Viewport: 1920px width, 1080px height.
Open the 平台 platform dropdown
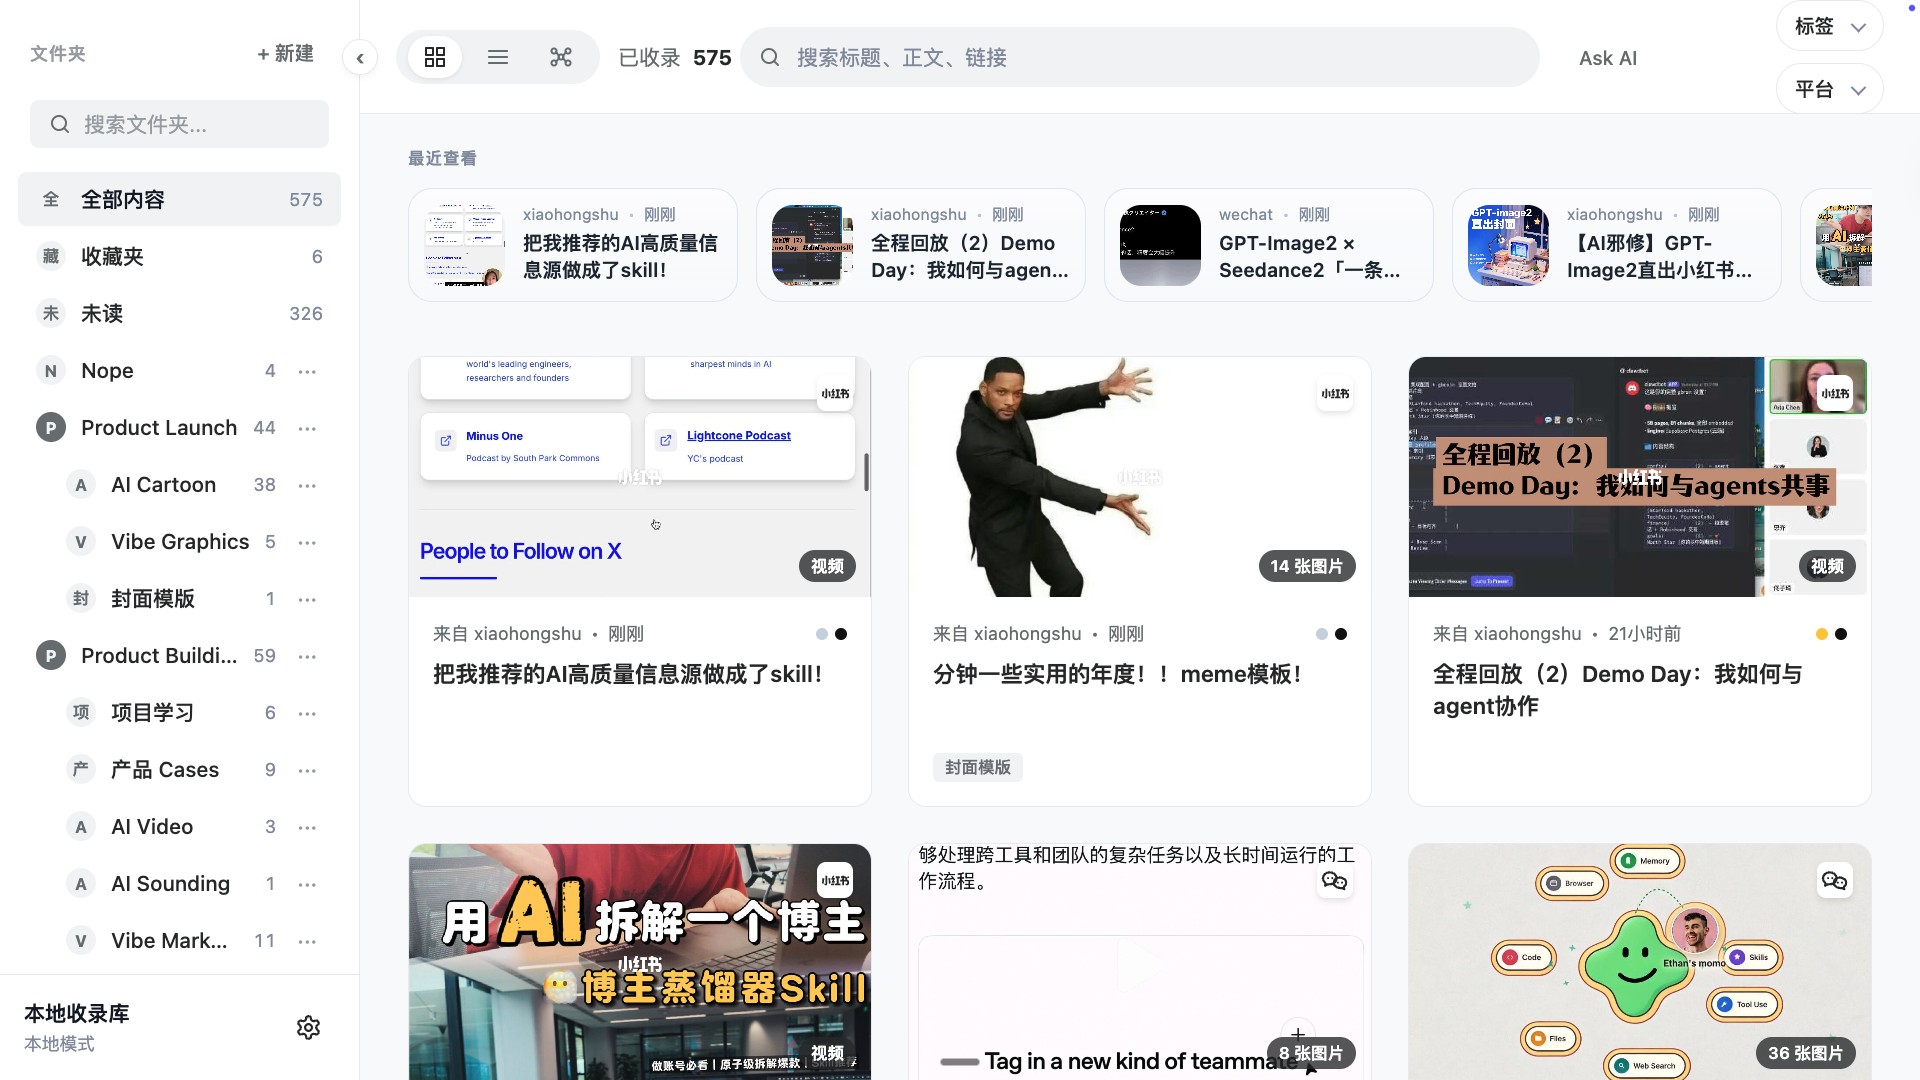click(x=1829, y=90)
